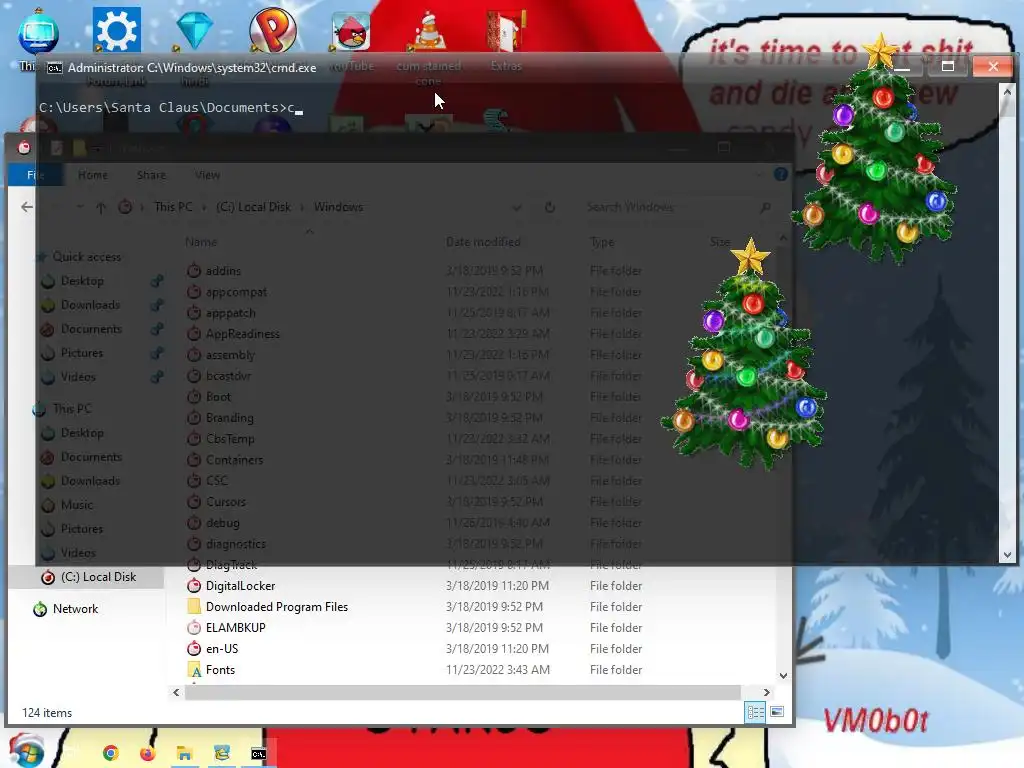Open the blue gear settings desktop shortcut
The image size is (1024, 768).
[116, 29]
